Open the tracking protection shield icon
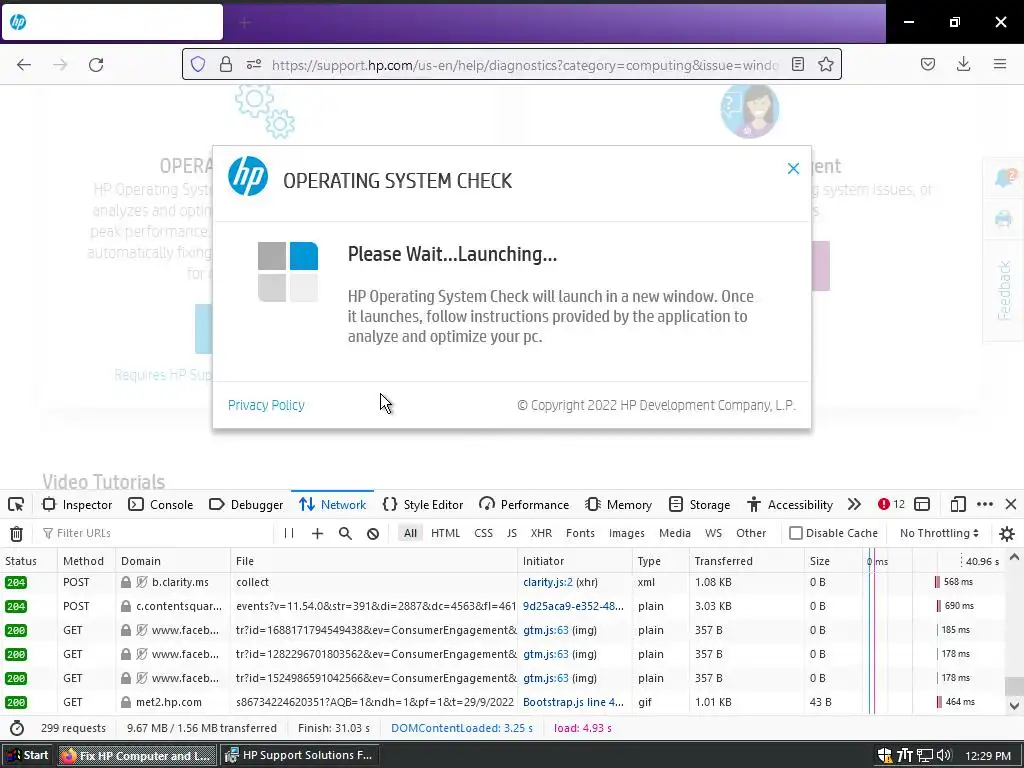 click(198, 64)
